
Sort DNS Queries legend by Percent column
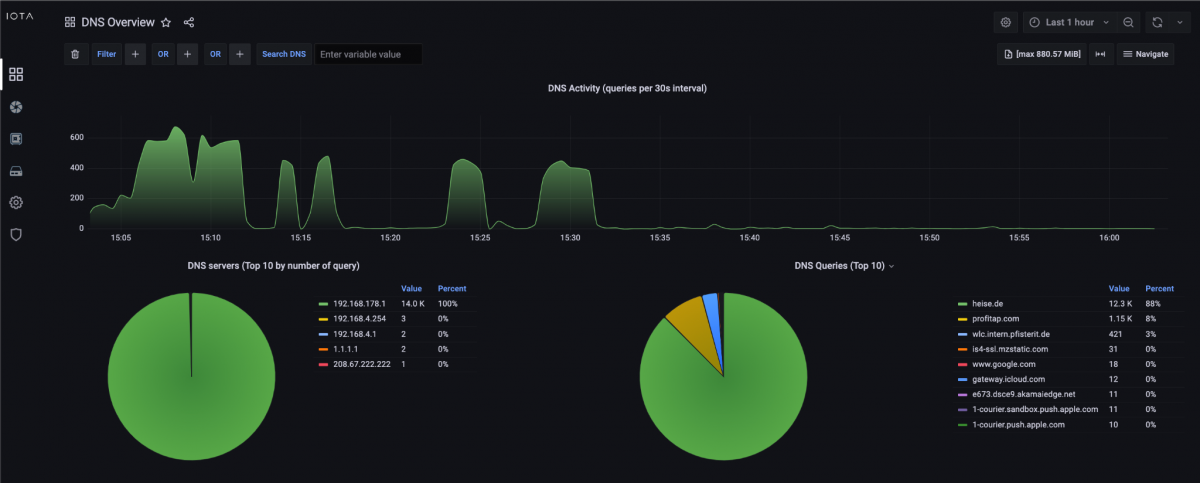pos(1159,288)
